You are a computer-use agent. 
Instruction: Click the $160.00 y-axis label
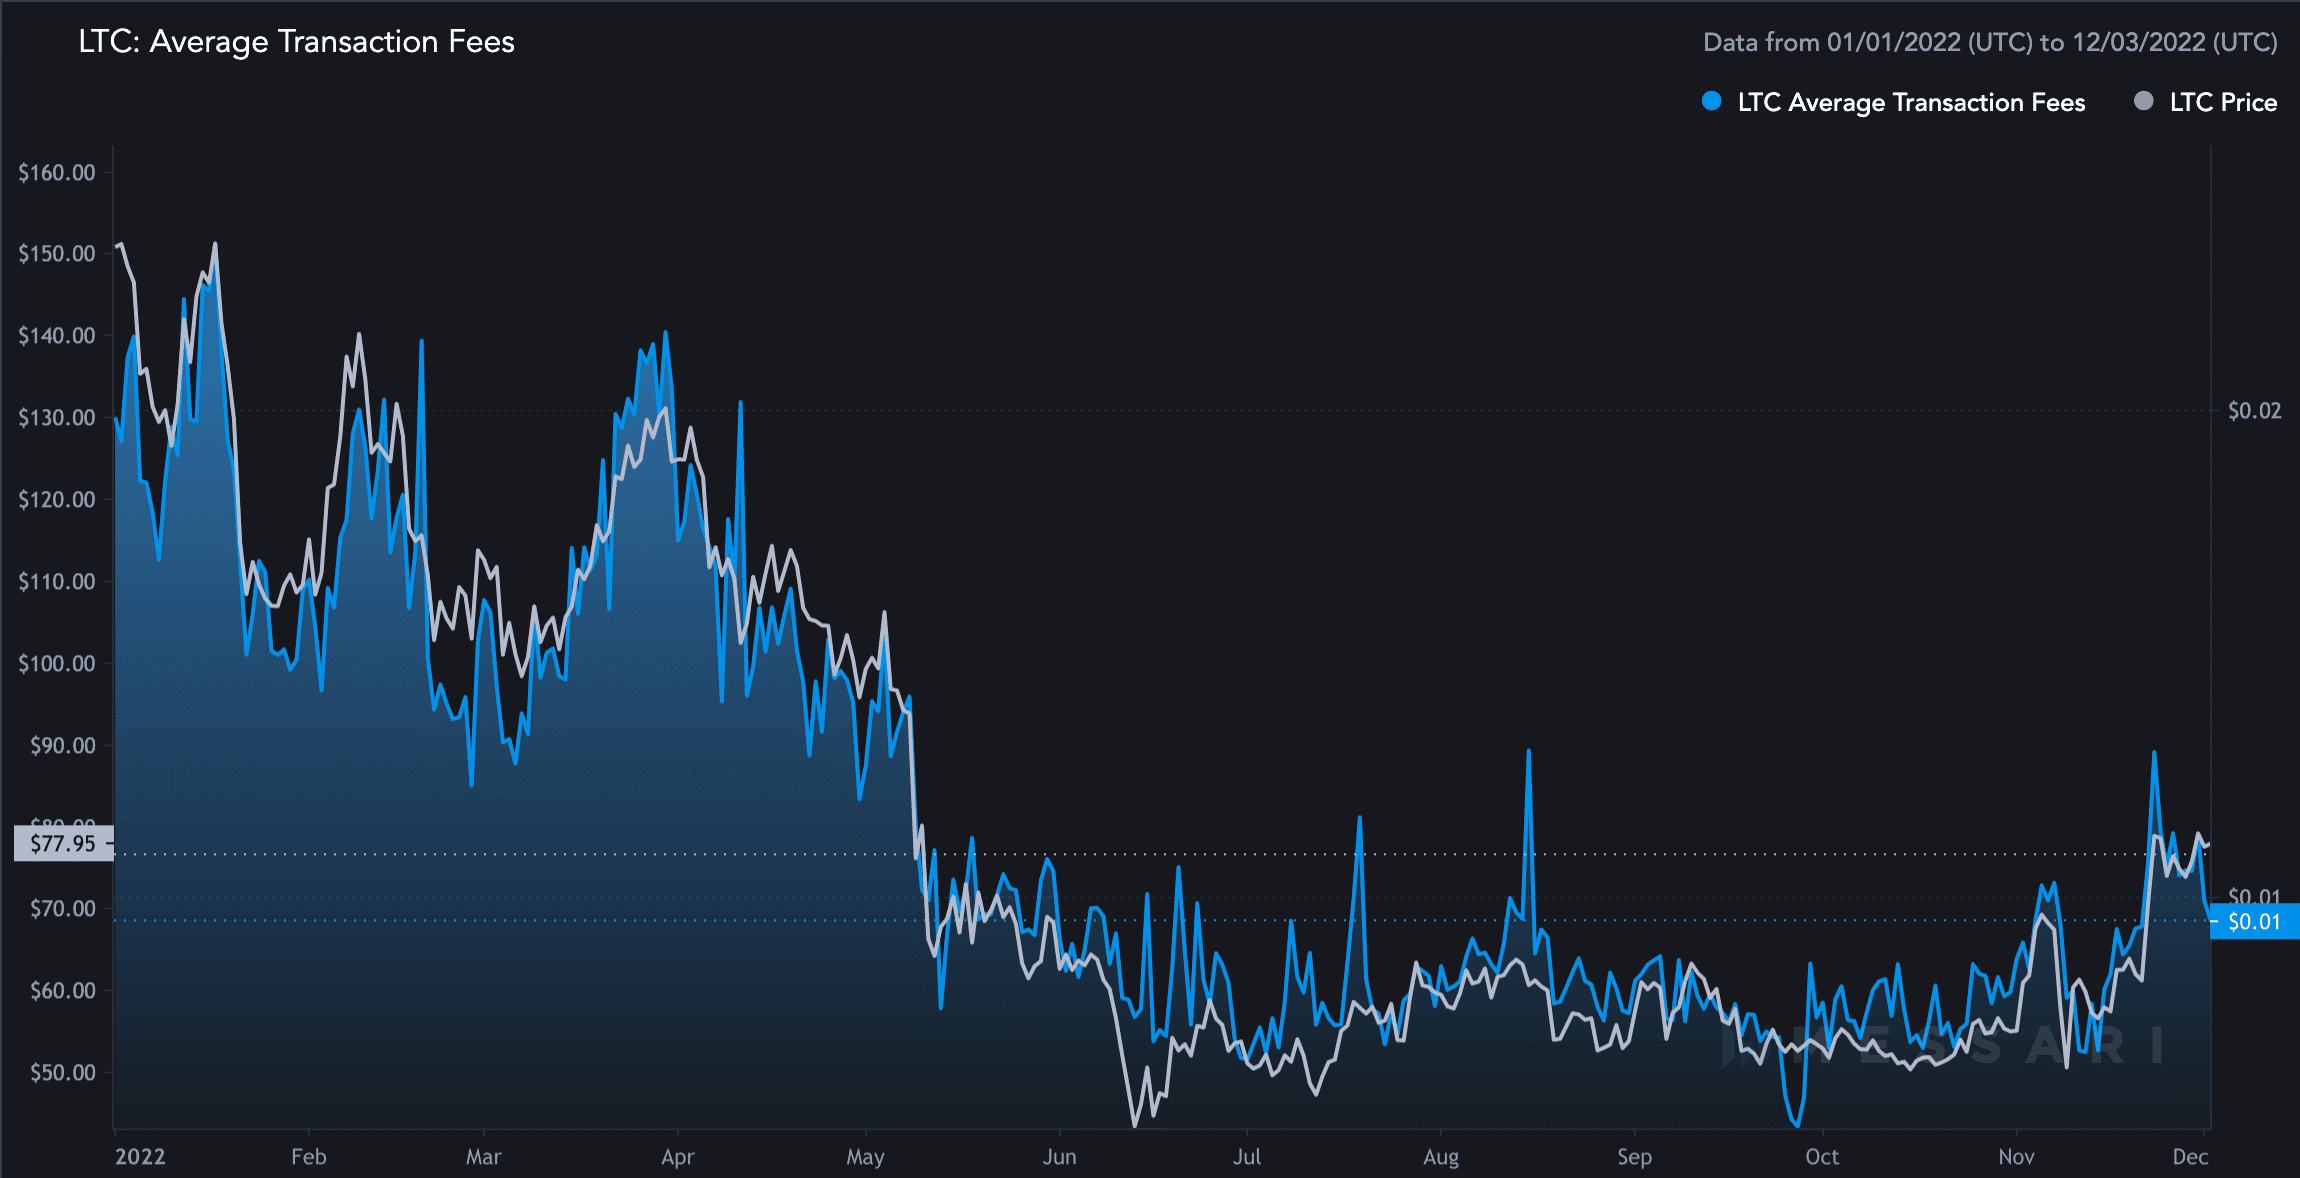click(57, 172)
